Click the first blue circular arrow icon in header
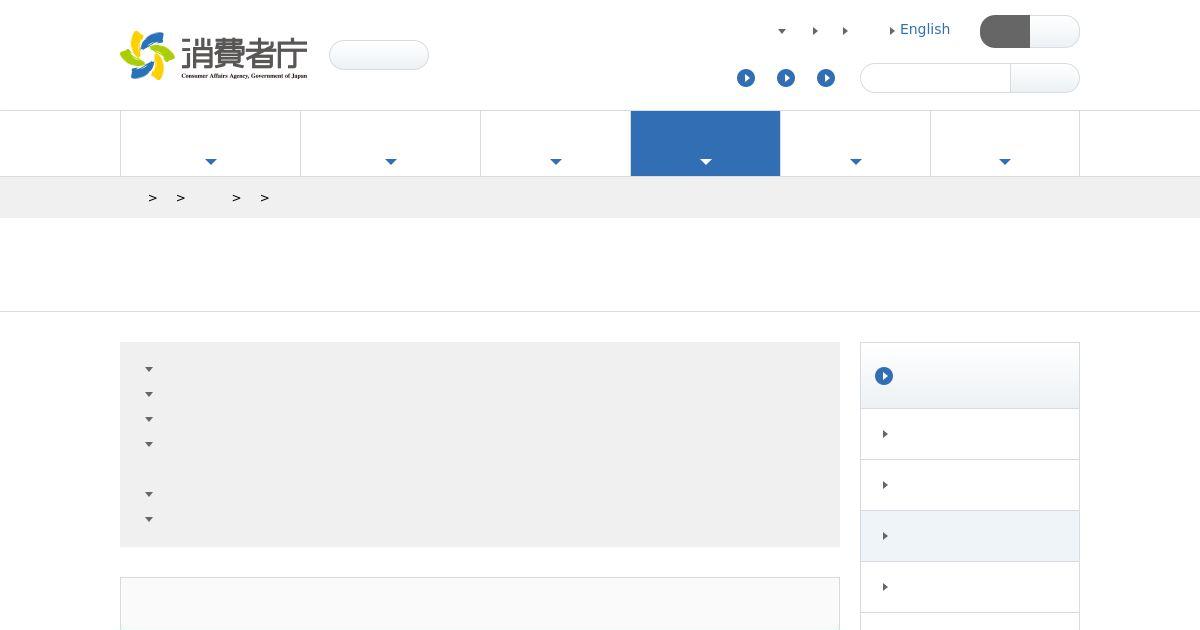The height and width of the screenshot is (630, 1200). pyautogui.click(x=746, y=78)
